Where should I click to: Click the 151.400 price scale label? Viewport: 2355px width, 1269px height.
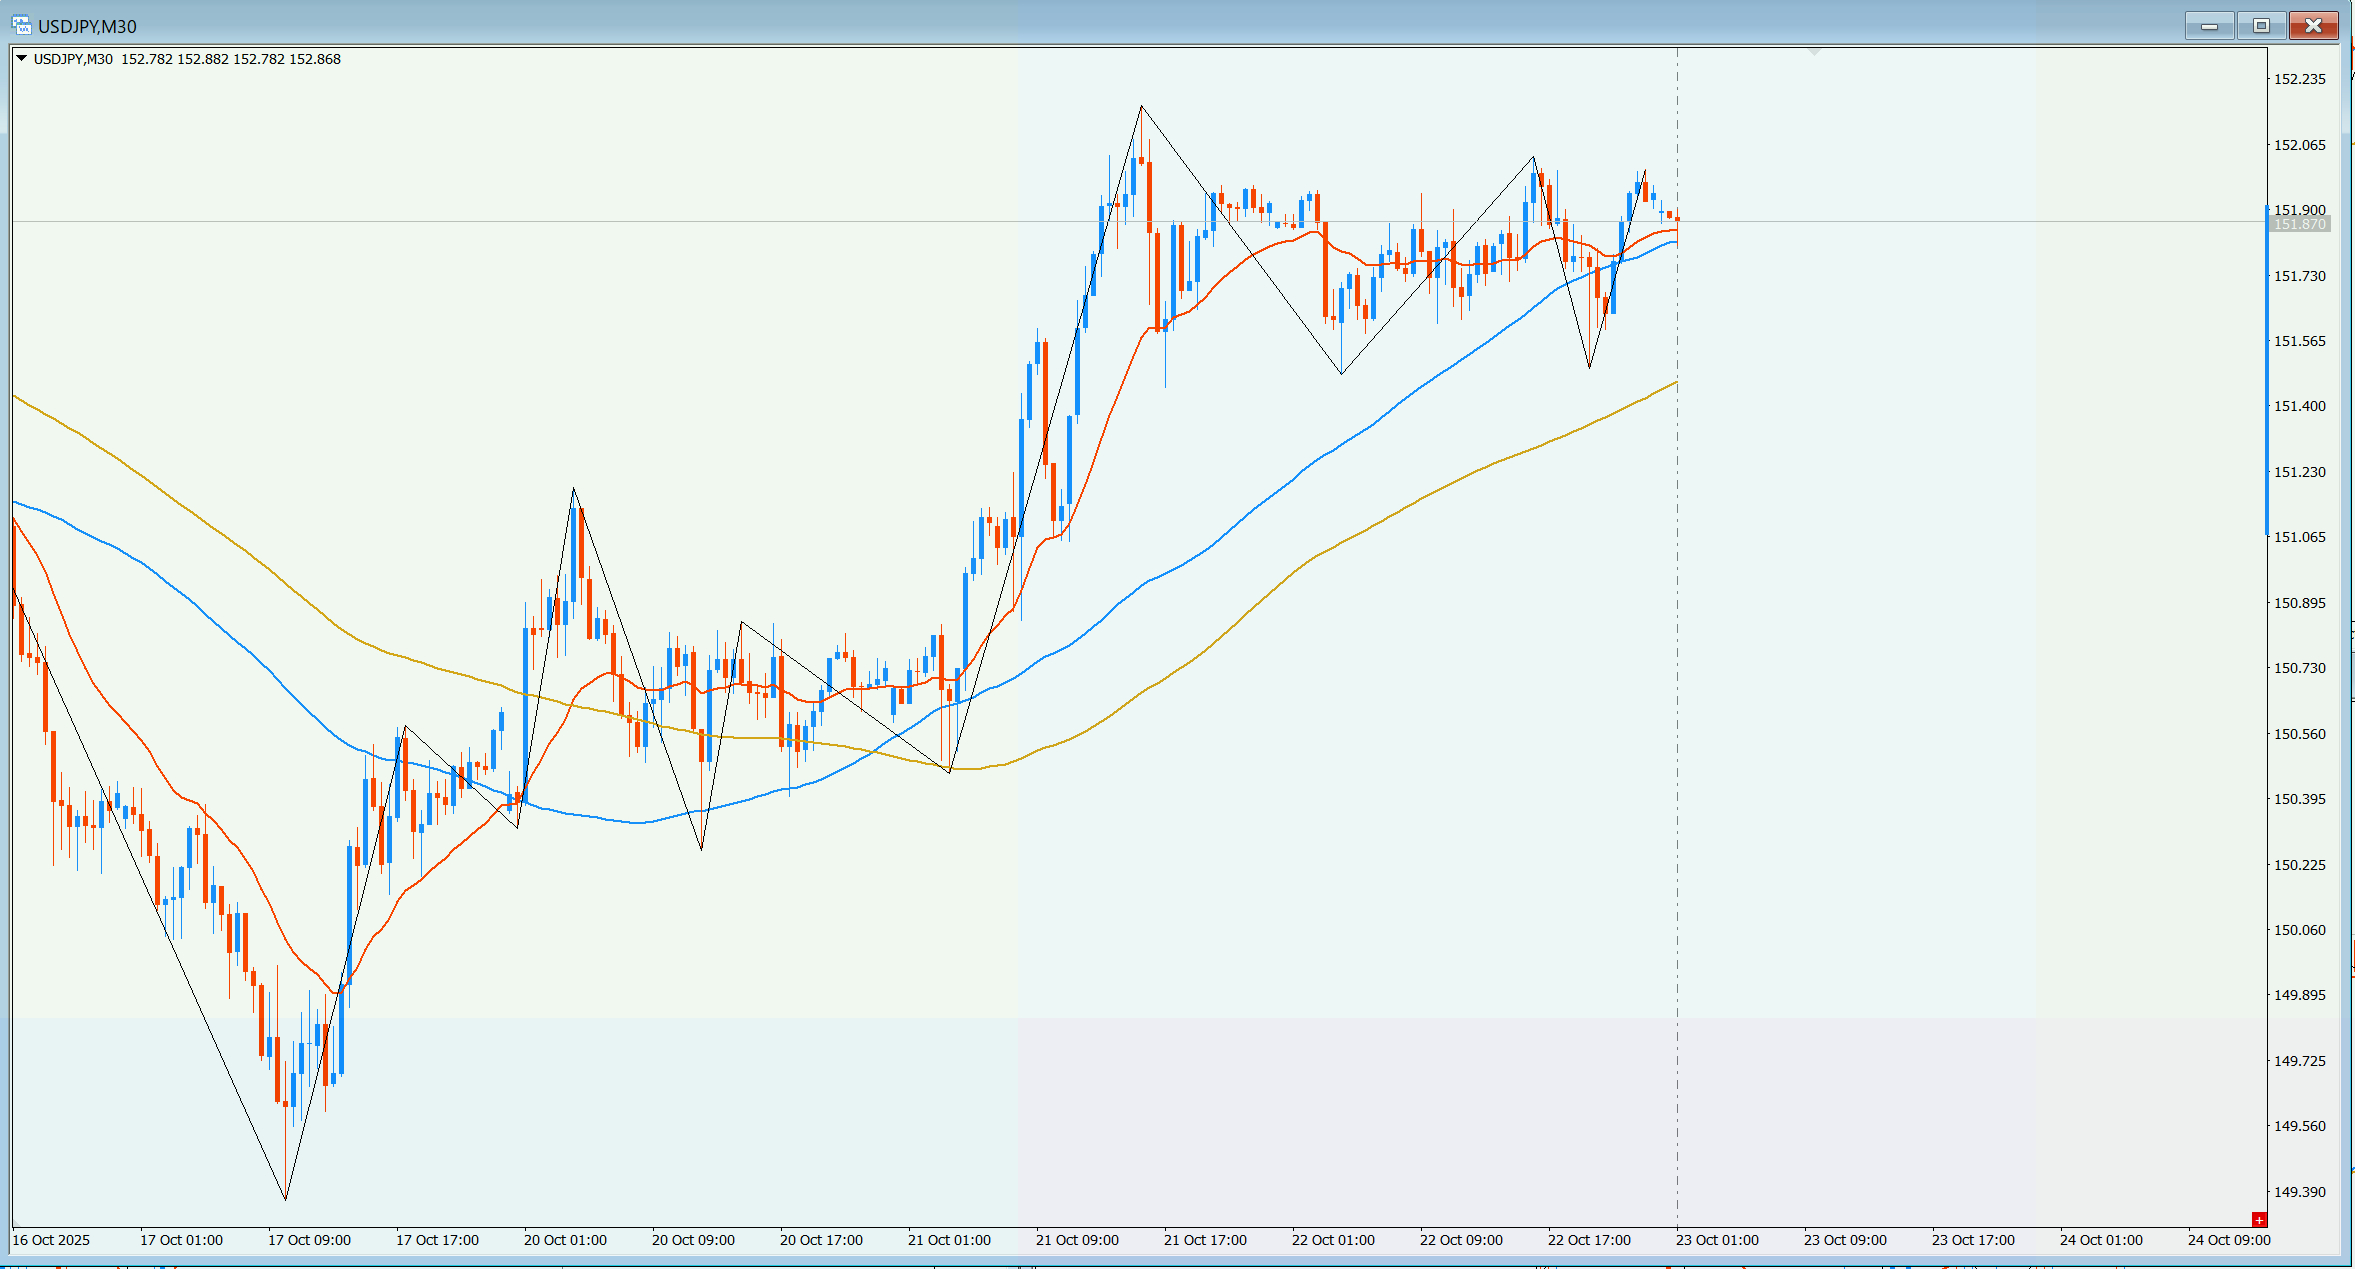2300,406
